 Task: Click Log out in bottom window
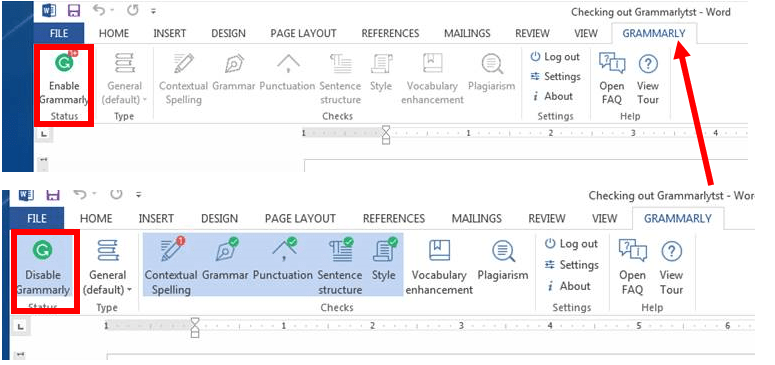coord(571,244)
